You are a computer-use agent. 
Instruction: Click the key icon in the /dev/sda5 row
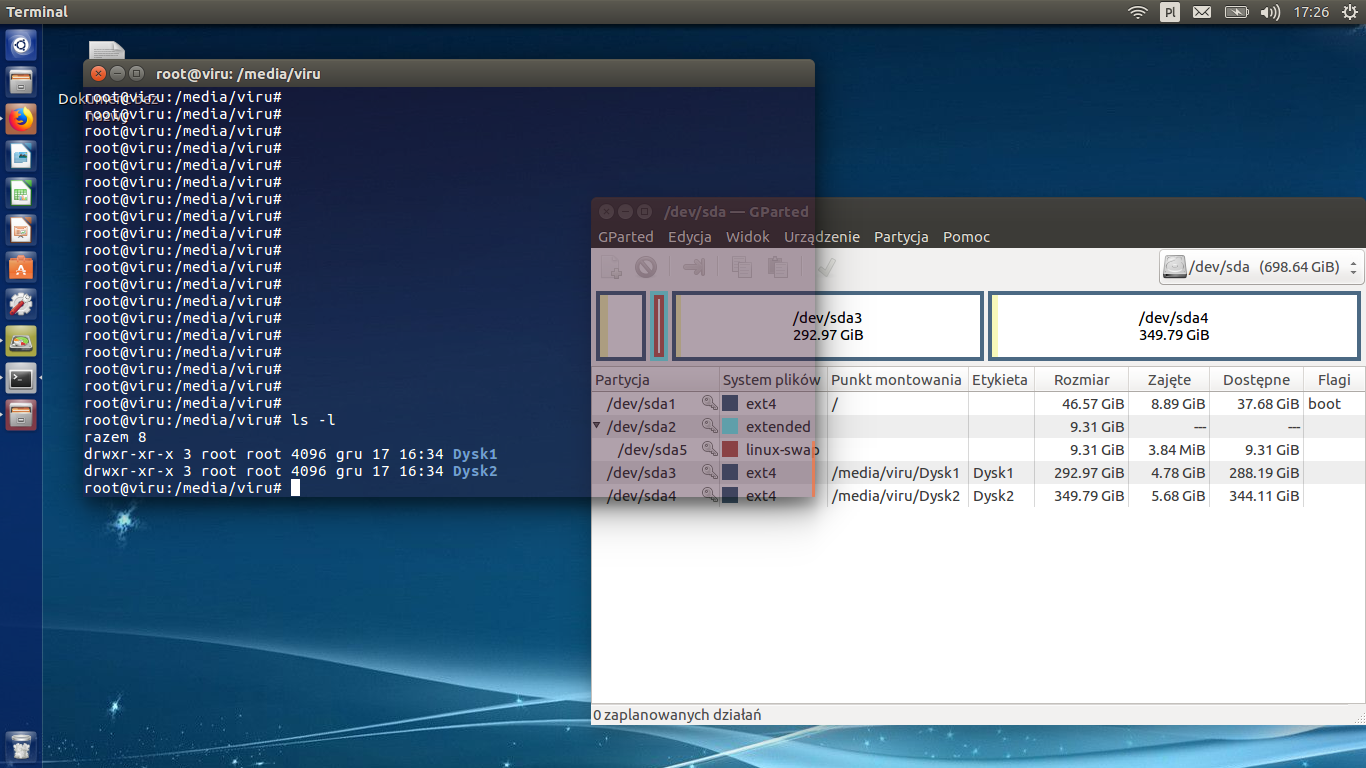pyautogui.click(x=710, y=450)
